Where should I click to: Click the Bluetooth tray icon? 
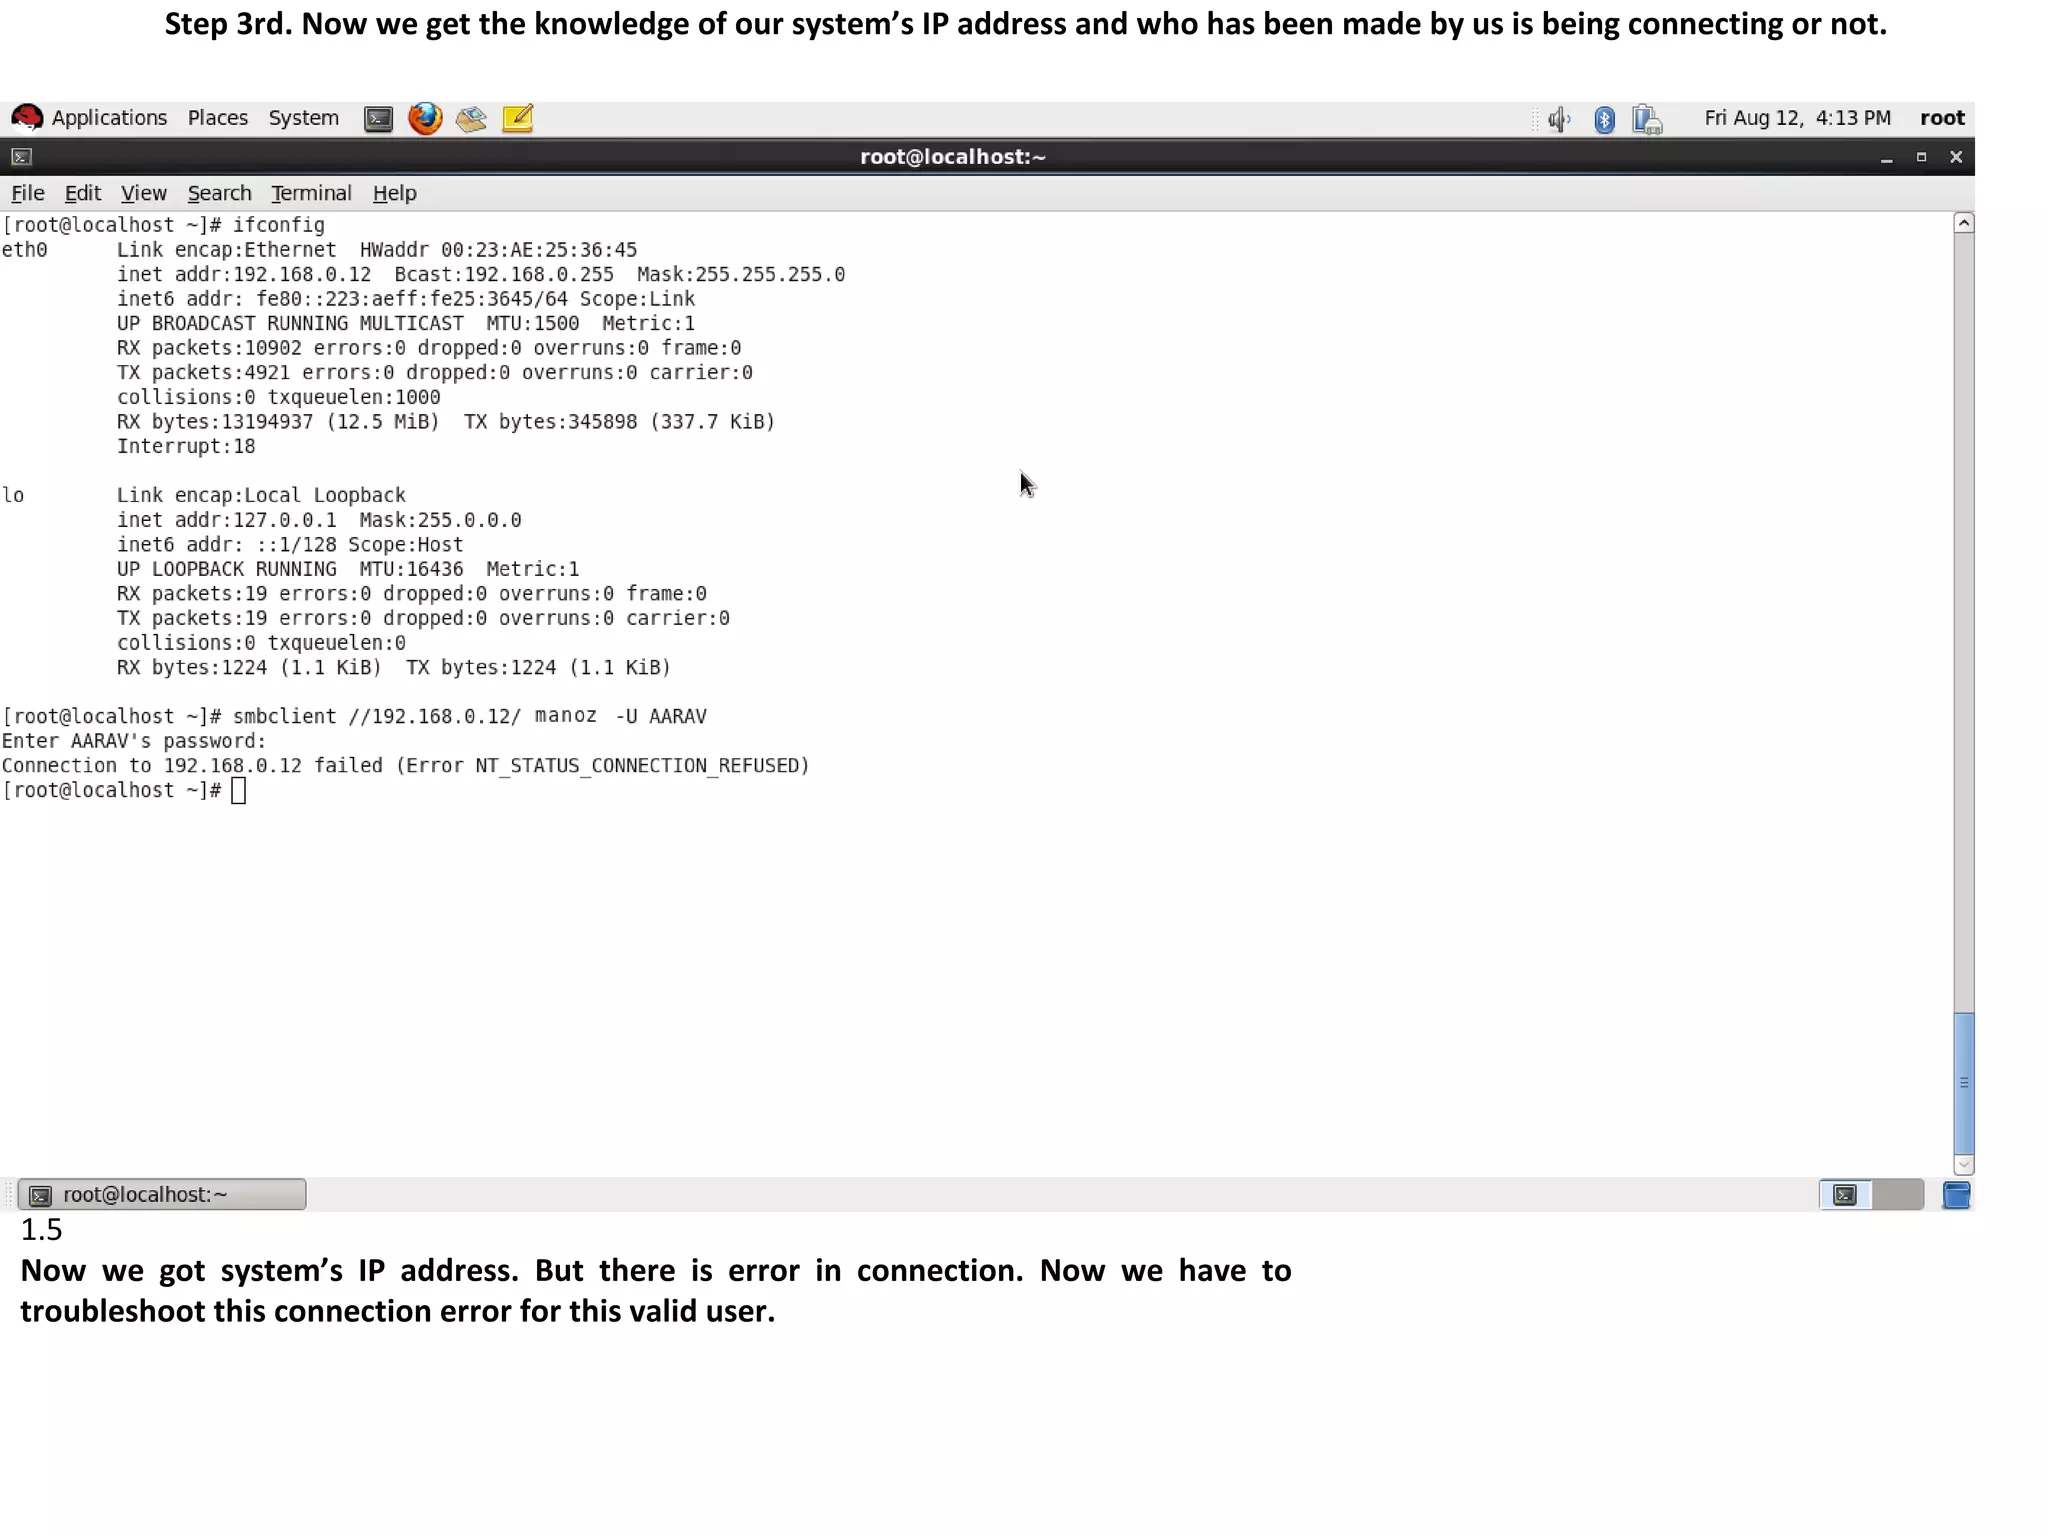[x=1604, y=120]
